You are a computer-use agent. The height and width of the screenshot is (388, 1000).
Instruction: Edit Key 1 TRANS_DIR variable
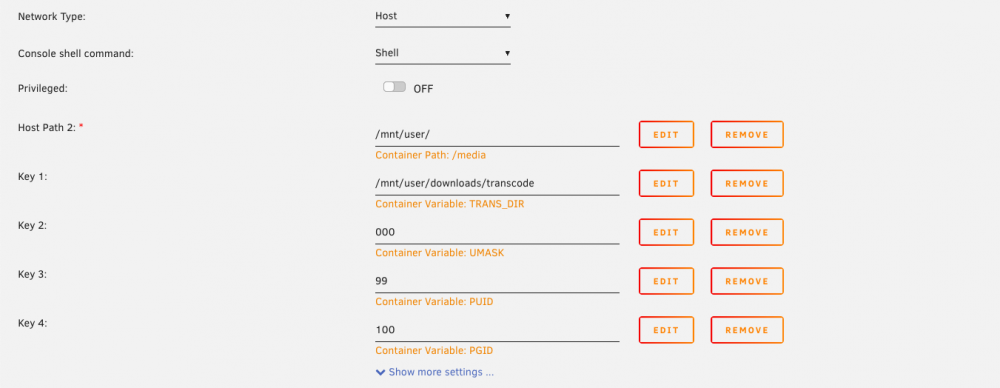(x=666, y=183)
